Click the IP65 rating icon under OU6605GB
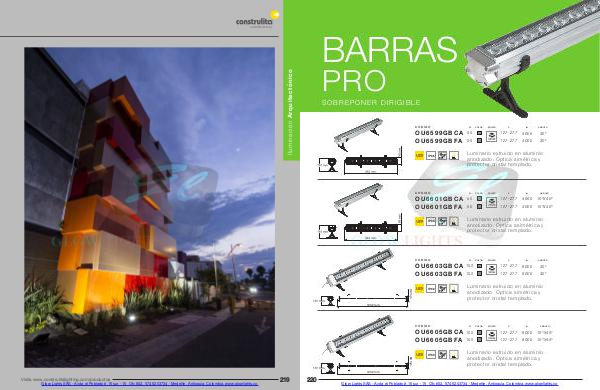 [431, 354]
